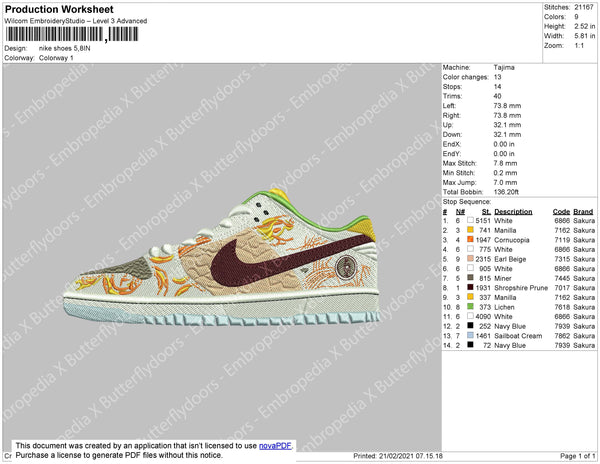Select the Cornucopia description text
Viewport: 600px width, 464px height.
pos(512,240)
